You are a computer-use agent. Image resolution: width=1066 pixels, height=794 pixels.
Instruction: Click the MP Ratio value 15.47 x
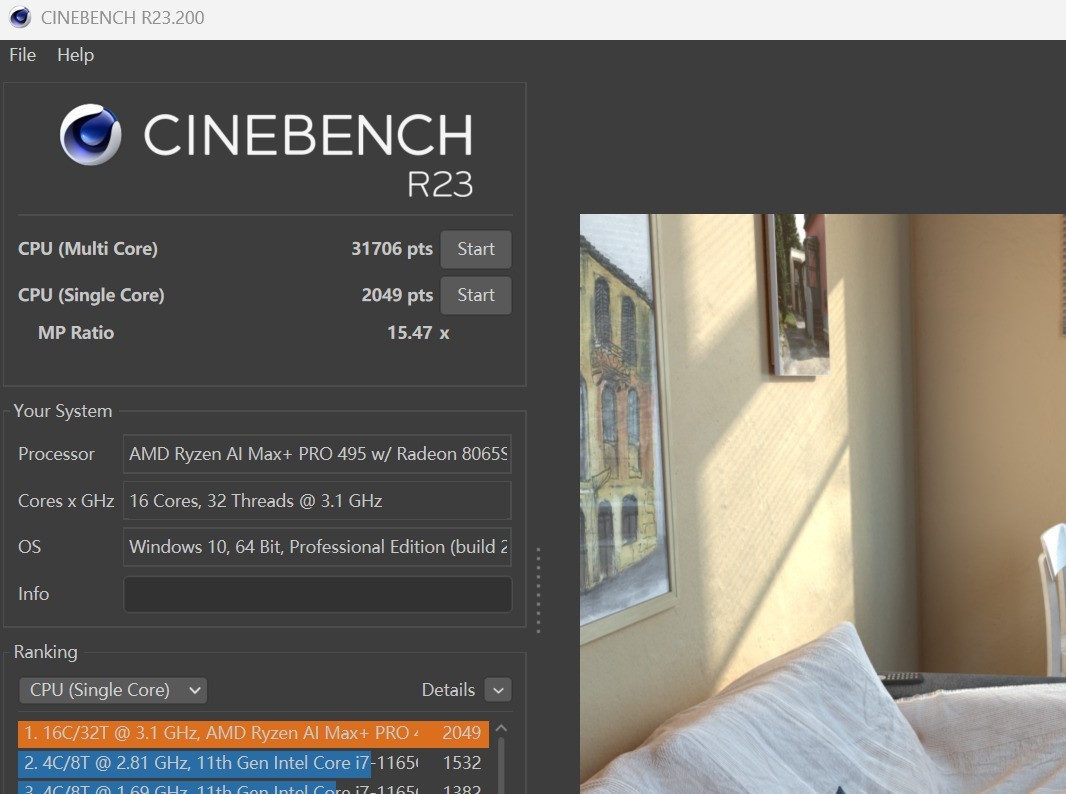click(418, 333)
